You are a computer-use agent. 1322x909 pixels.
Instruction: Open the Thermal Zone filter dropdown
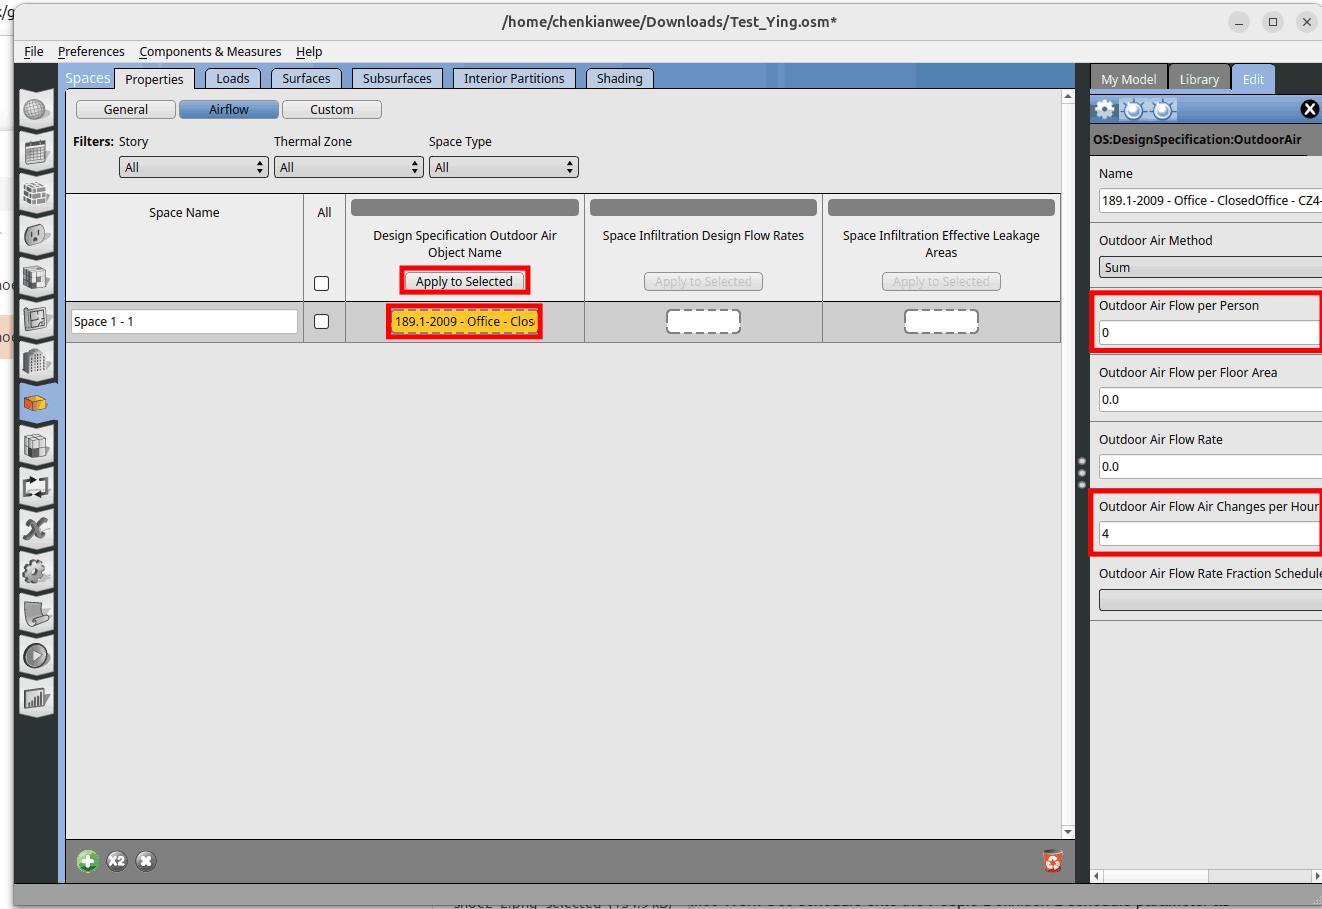[x=348, y=168]
